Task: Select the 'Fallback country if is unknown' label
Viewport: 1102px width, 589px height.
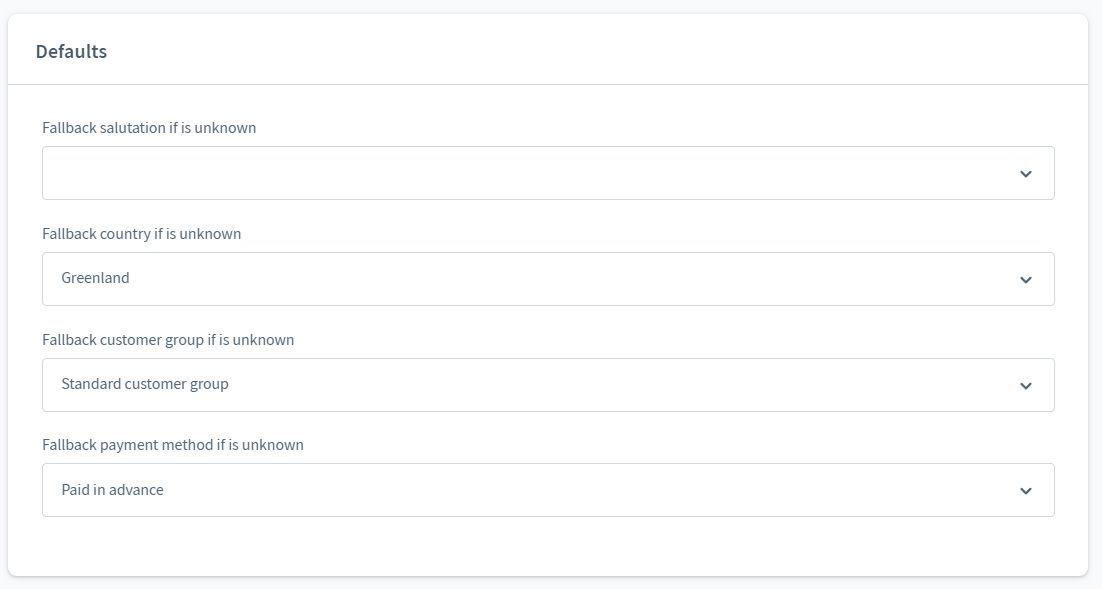Action: [141, 234]
